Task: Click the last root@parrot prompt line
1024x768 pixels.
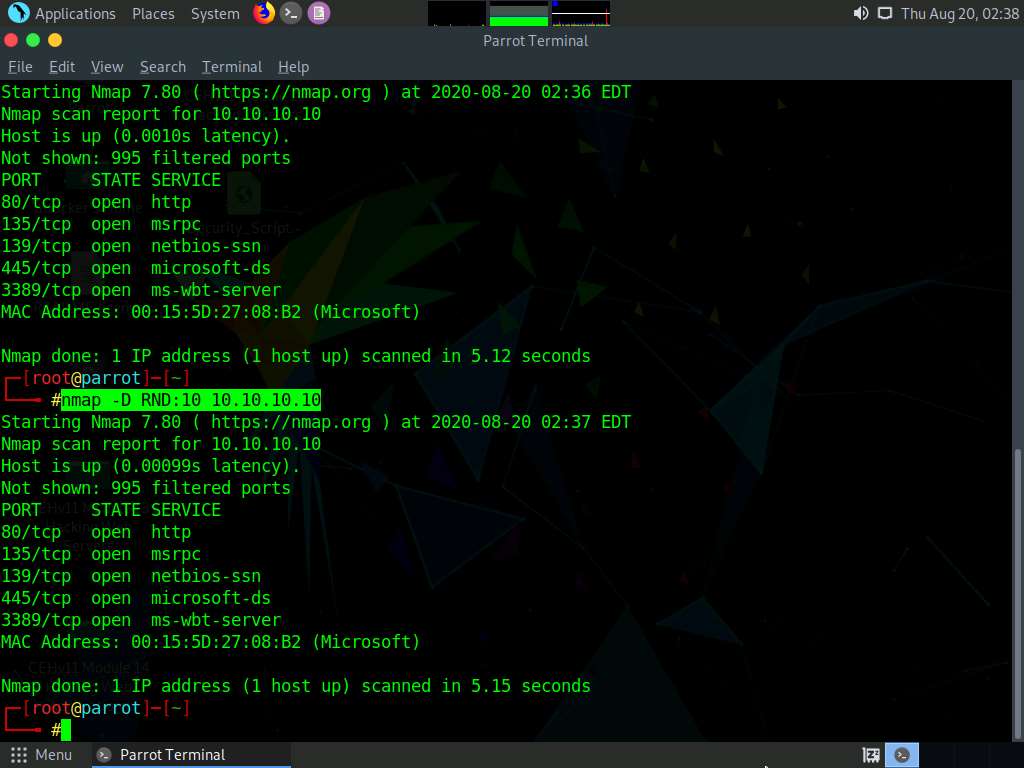Action: point(98,708)
